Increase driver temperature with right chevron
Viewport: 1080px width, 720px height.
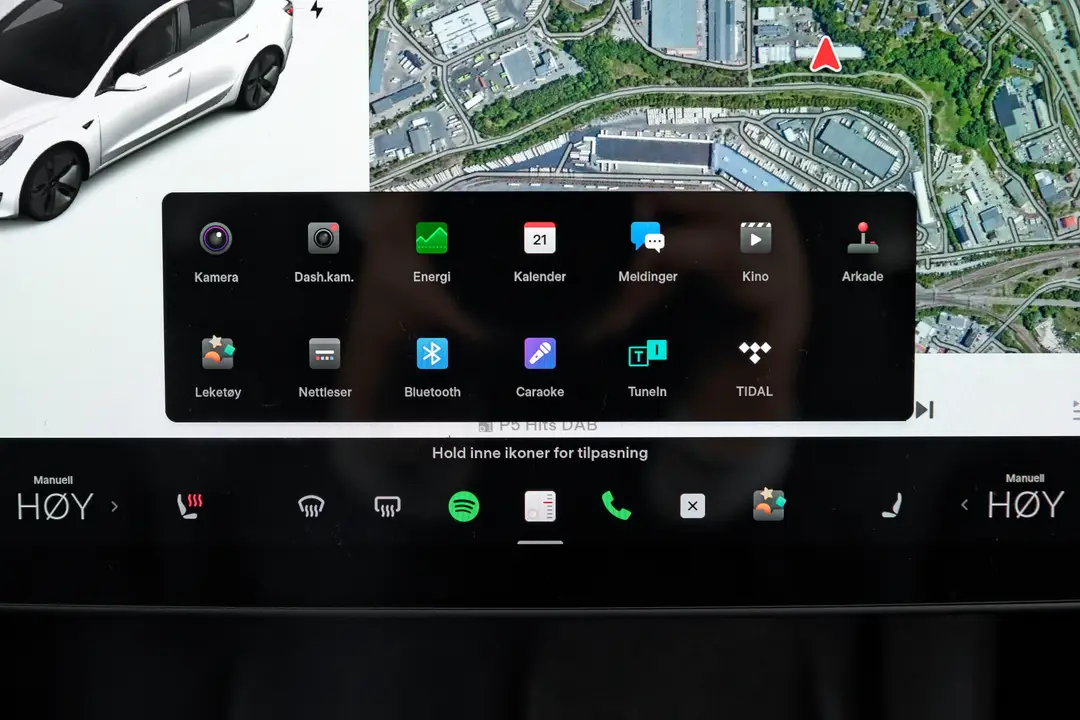coord(114,506)
